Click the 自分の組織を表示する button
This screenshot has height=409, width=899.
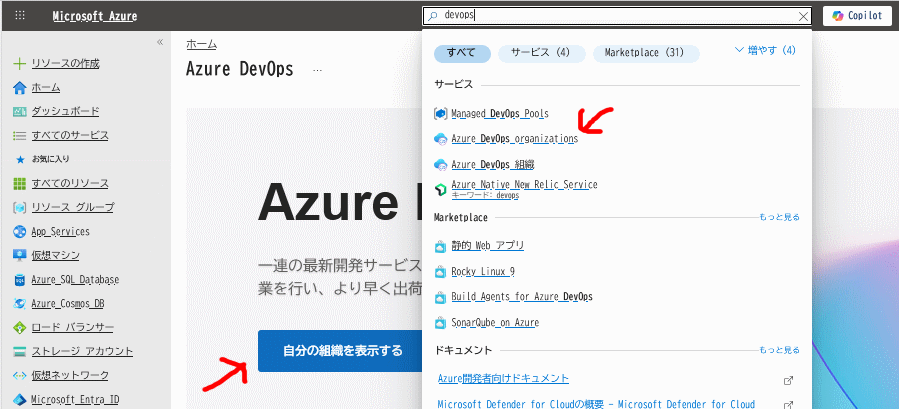coord(343,350)
